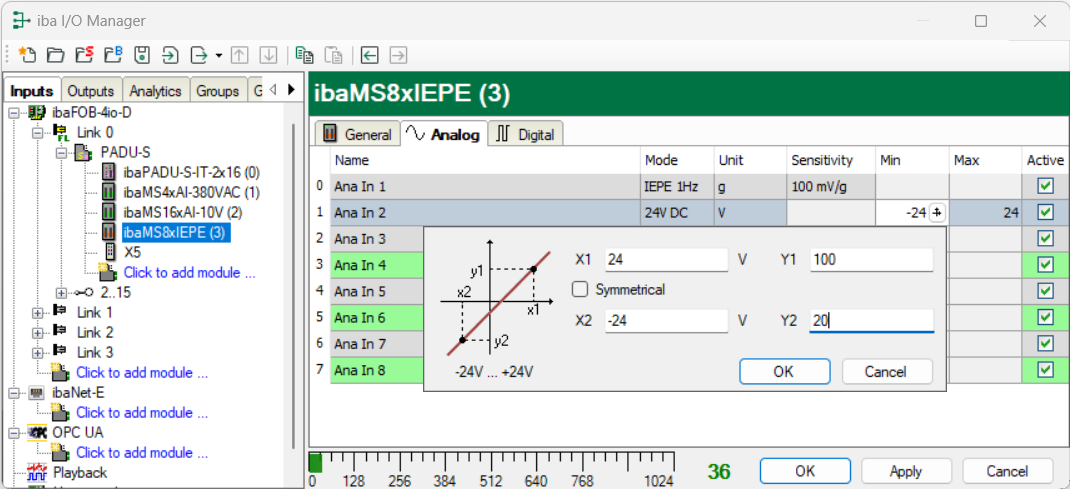
Task: Click the Save disk icon in toolbar
Action: pos(141,55)
